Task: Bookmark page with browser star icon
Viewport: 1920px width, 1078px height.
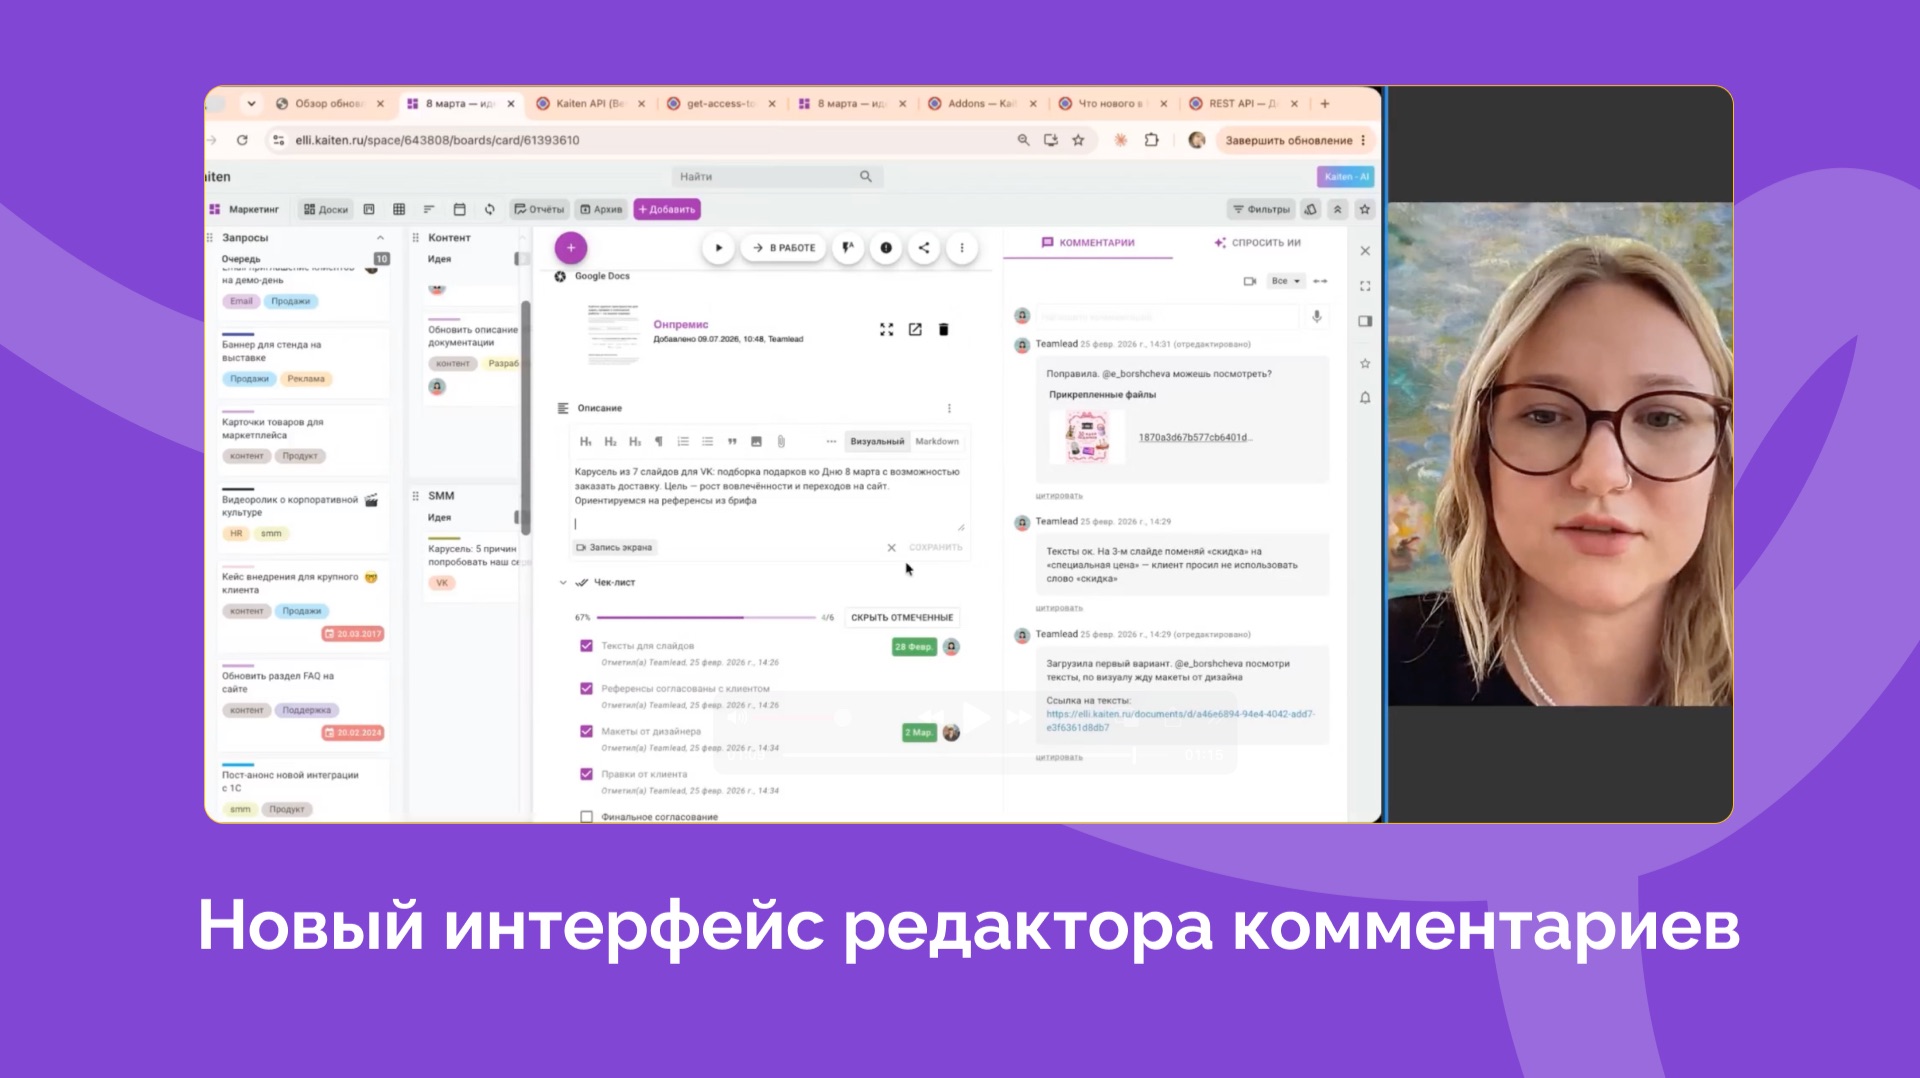Action: click(x=1078, y=140)
